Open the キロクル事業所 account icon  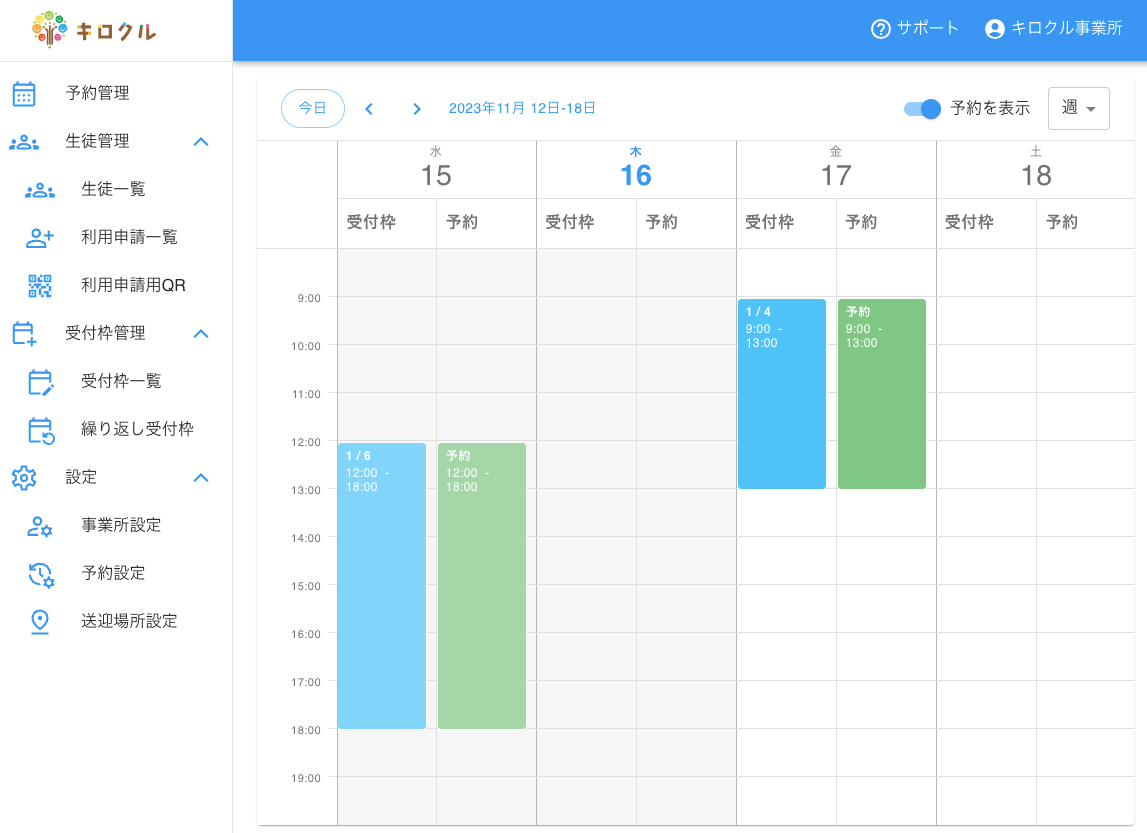click(995, 29)
